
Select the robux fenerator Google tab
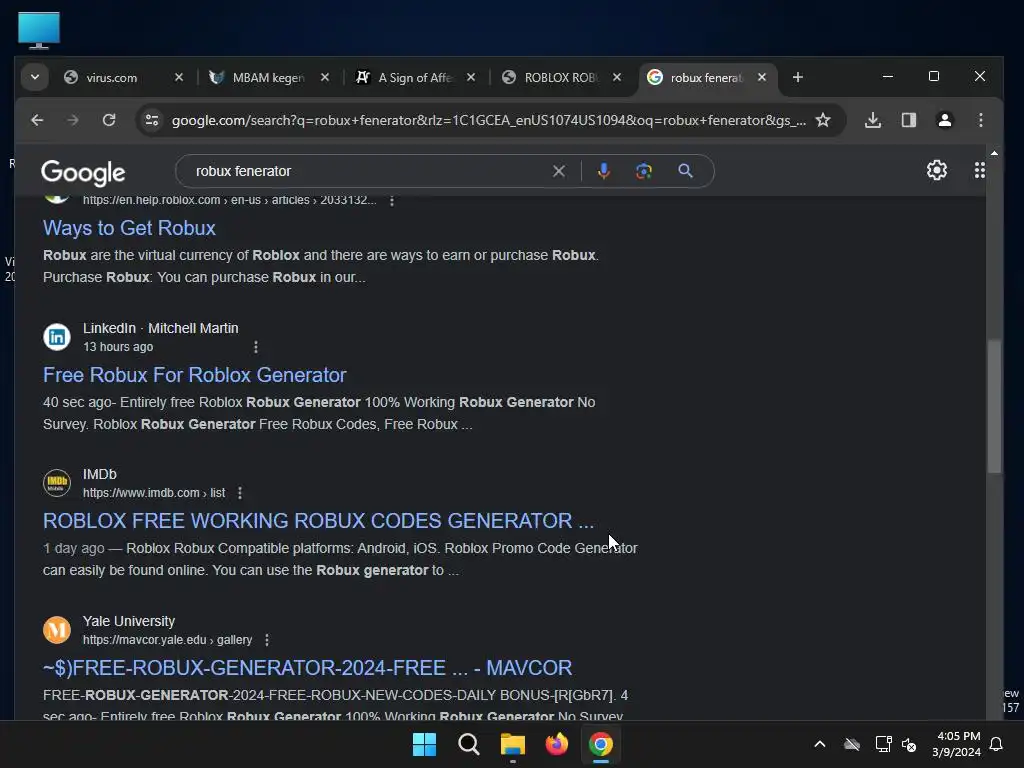point(705,78)
